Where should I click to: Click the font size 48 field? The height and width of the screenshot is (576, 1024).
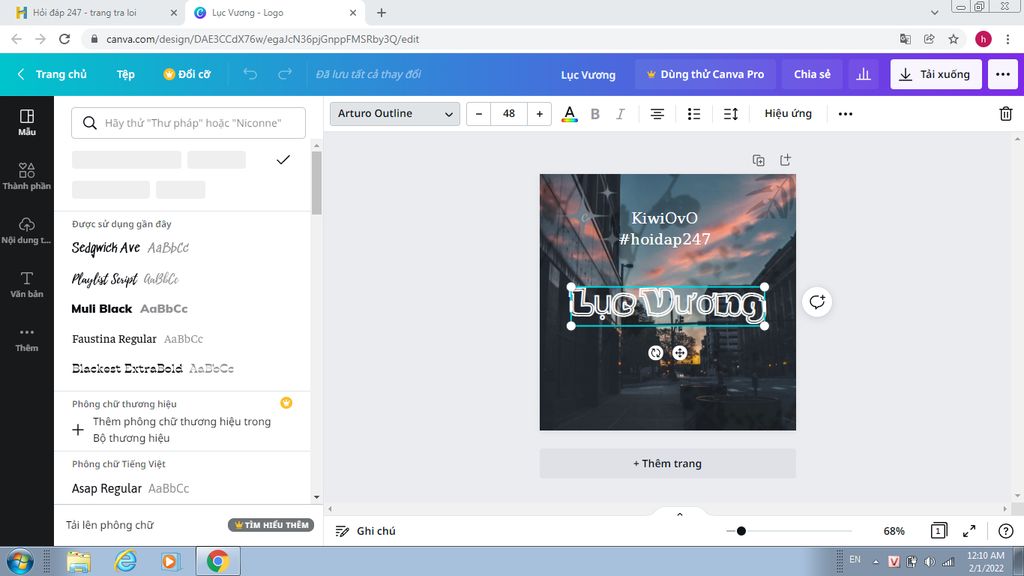pos(509,114)
